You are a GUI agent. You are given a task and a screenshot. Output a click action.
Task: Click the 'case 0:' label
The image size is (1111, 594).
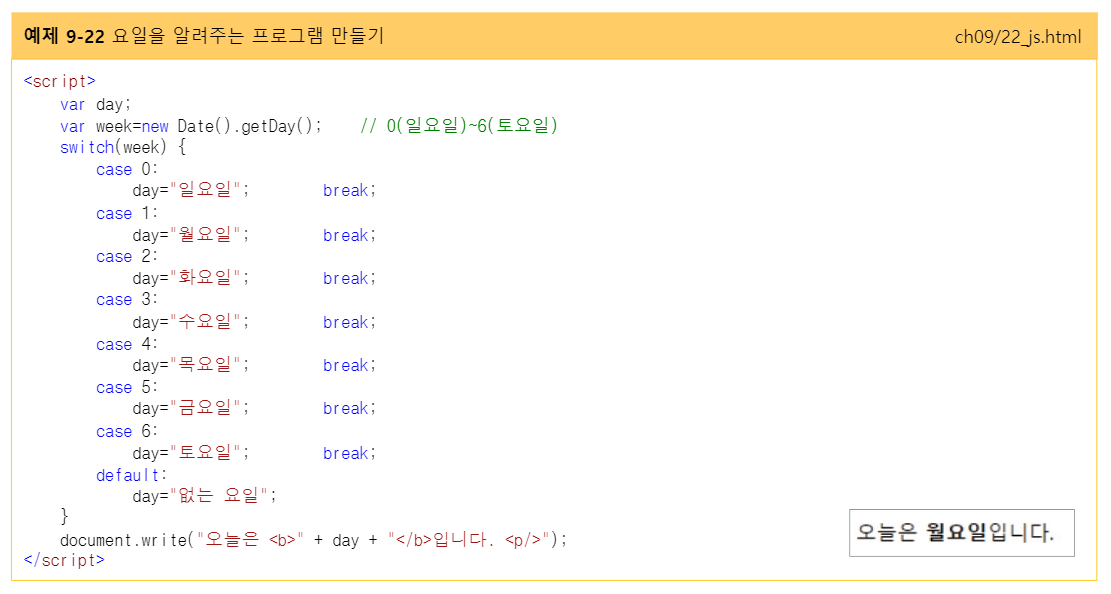coord(127,169)
